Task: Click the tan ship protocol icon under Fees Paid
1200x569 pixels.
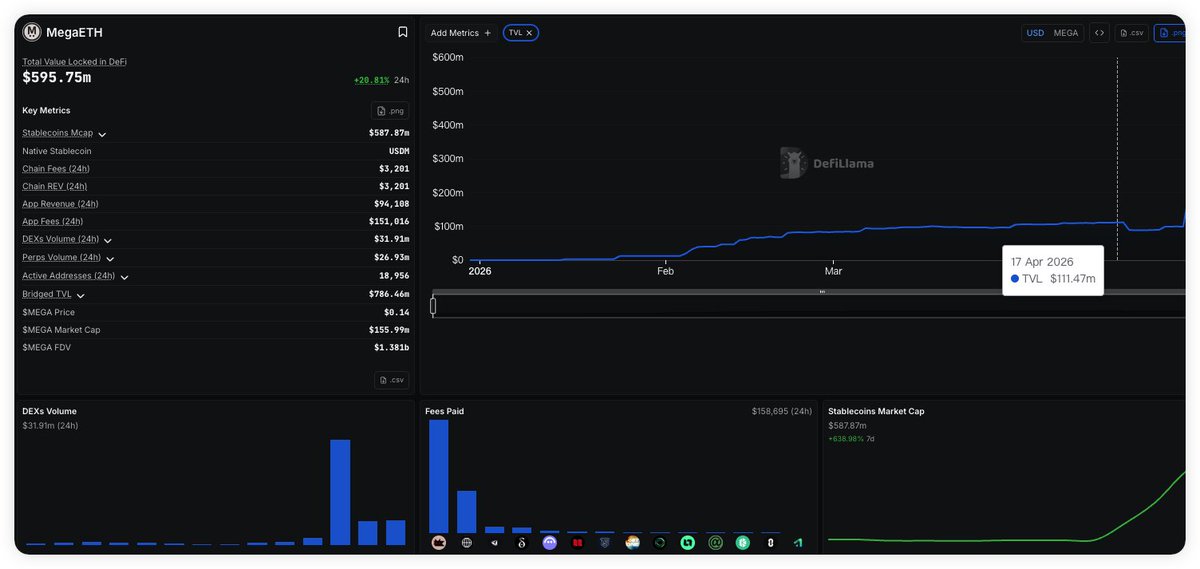Action: click(x=439, y=543)
